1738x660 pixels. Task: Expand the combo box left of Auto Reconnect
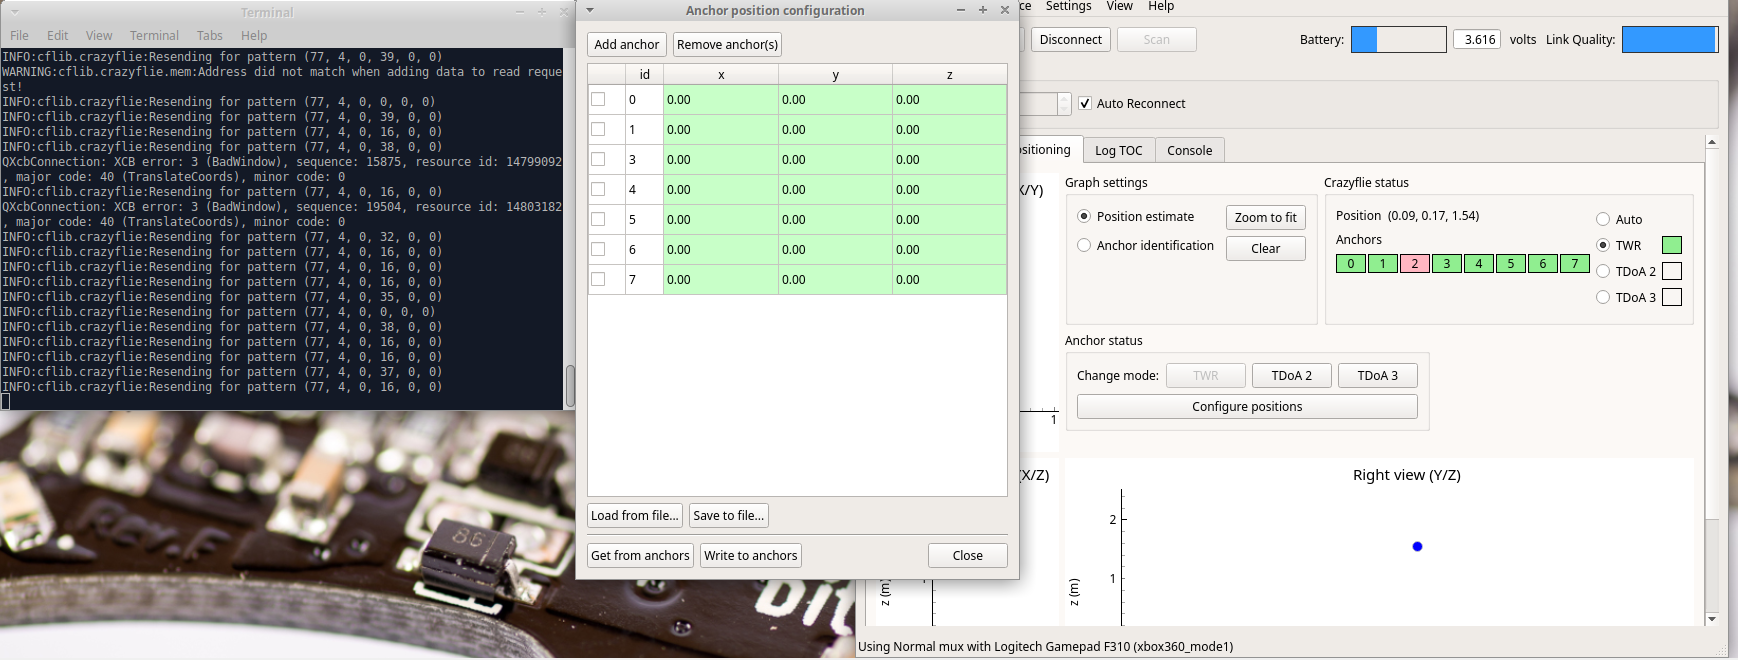(1063, 104)
